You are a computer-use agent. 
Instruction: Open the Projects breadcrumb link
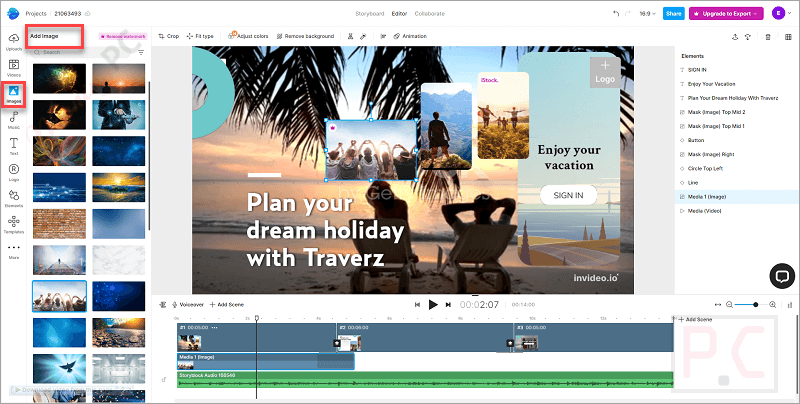tap(36, 14)
